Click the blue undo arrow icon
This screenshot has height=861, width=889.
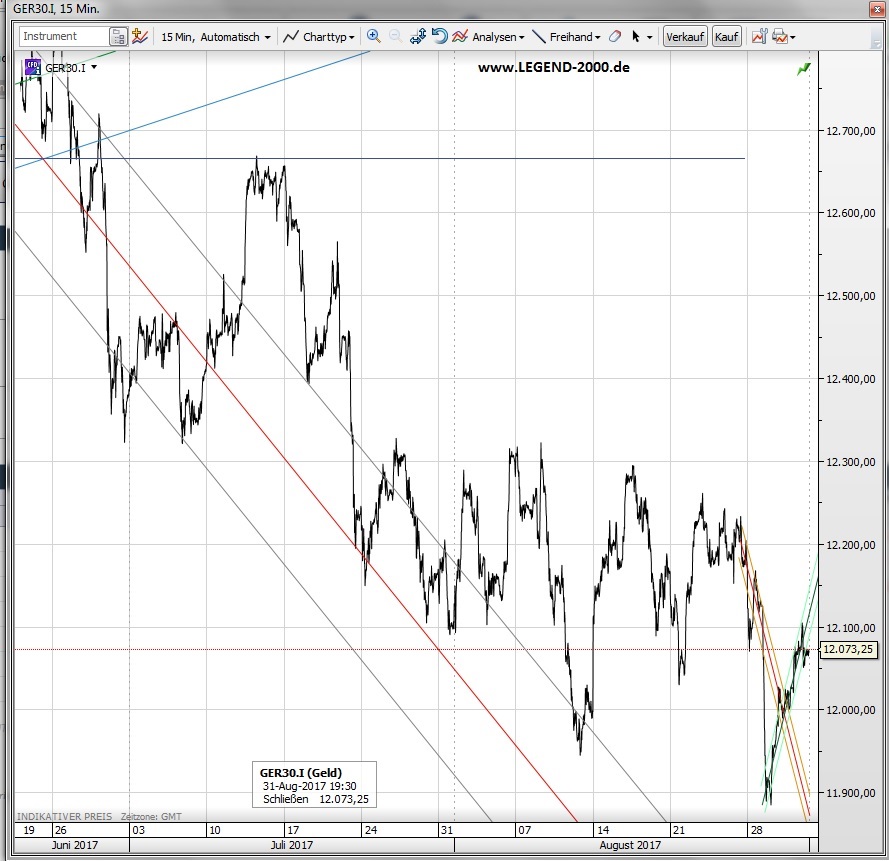438,36
